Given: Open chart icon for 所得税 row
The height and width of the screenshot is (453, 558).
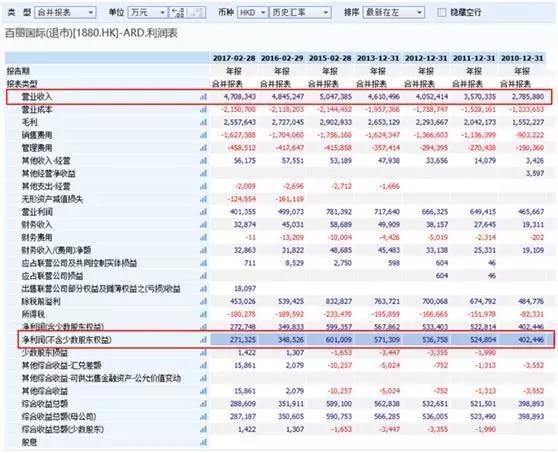Looking at the screenshot, I should 203,314.
